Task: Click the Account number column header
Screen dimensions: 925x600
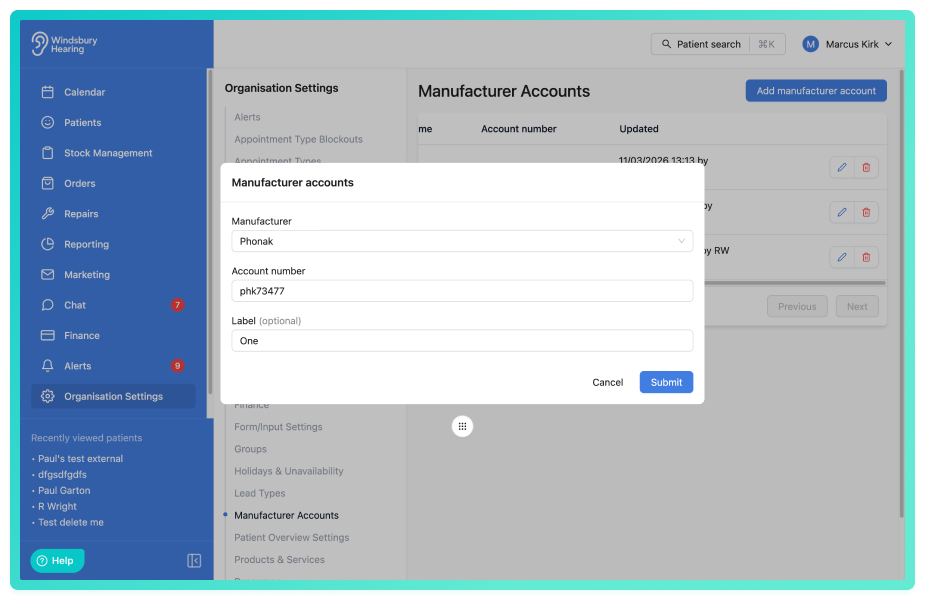Action: point(519,129)
